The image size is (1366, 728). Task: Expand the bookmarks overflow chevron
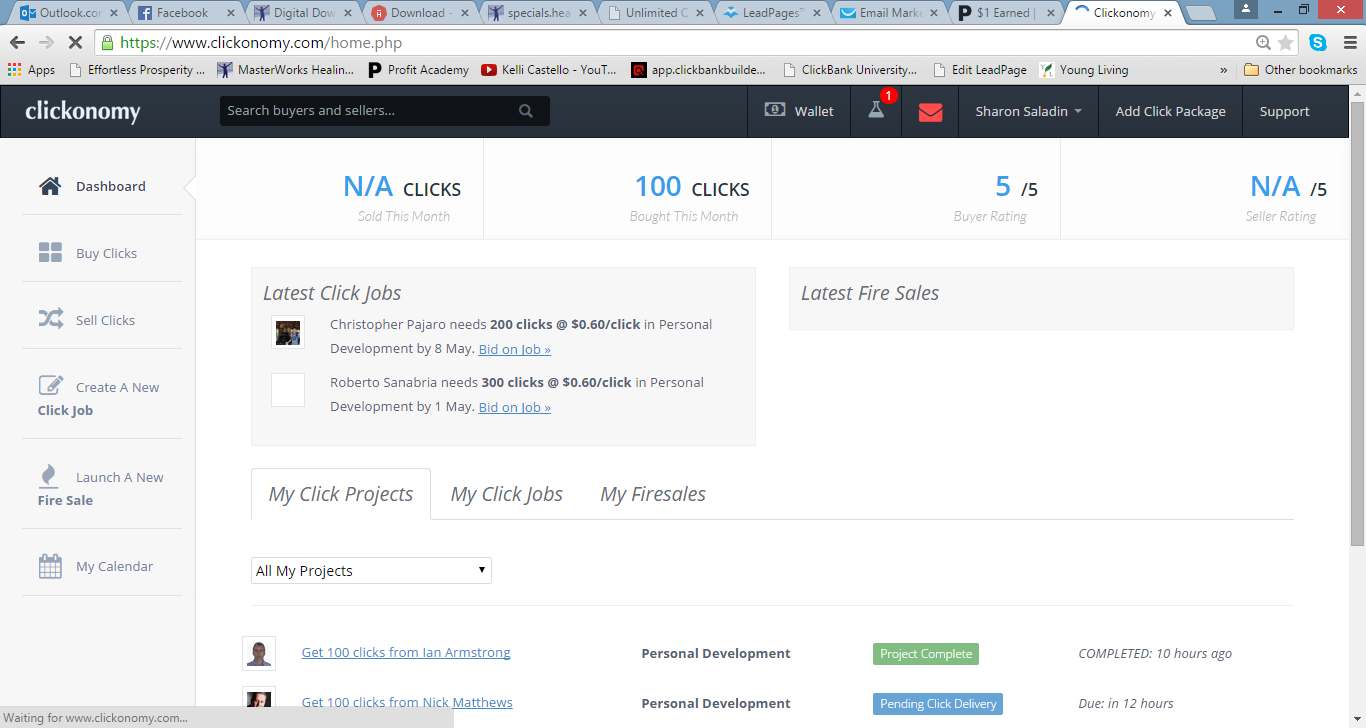pos(1224,70)
